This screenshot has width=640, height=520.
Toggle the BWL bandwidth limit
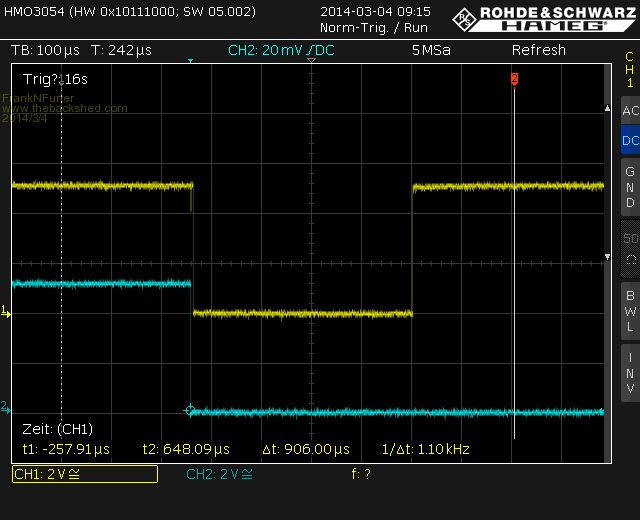coord(629,310)
